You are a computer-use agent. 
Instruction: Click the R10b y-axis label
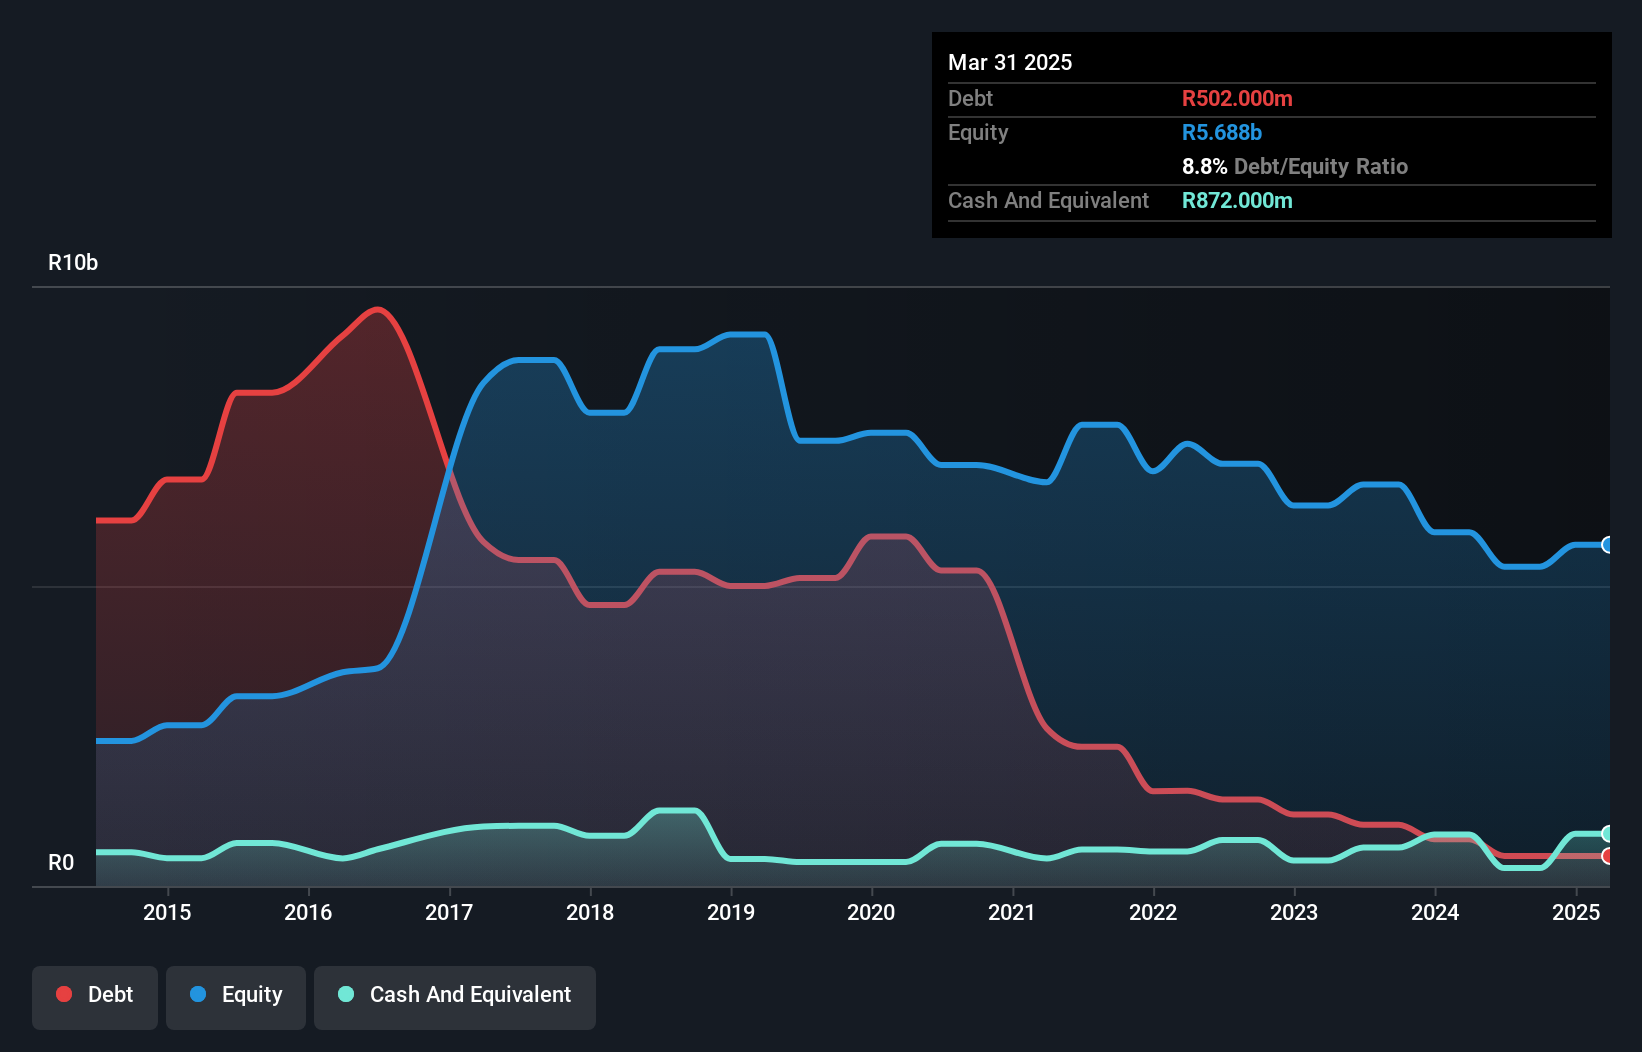(73, 263)
